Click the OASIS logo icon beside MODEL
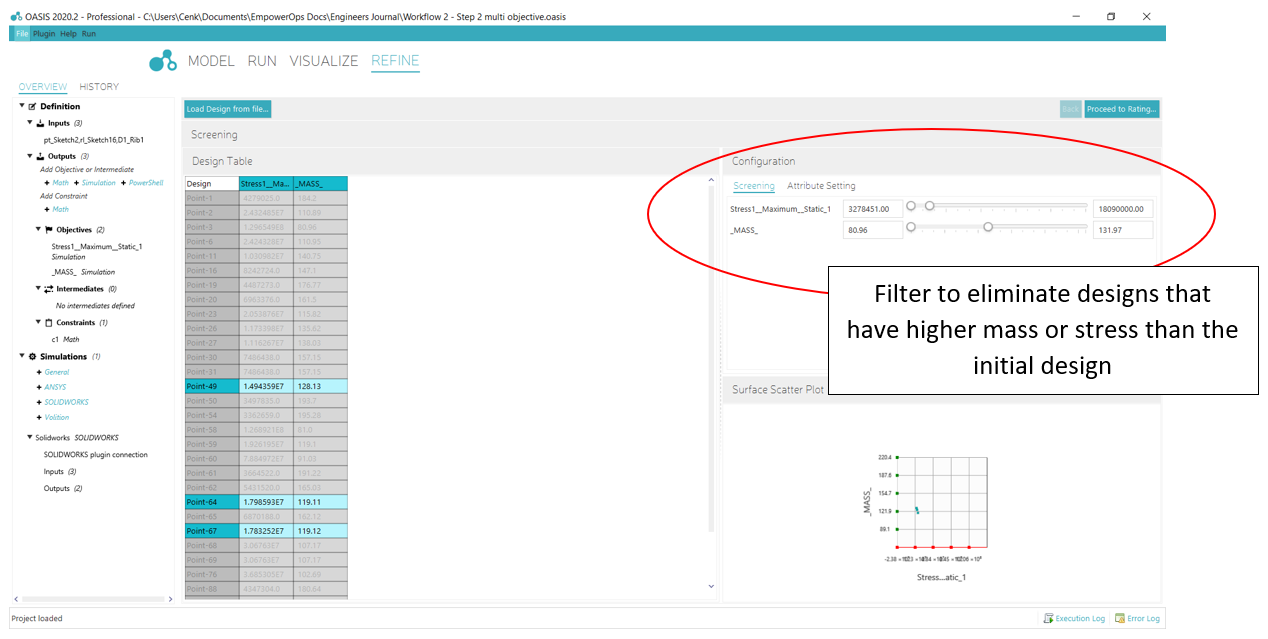The image size is (1268, 639). [x=163, y=62]
